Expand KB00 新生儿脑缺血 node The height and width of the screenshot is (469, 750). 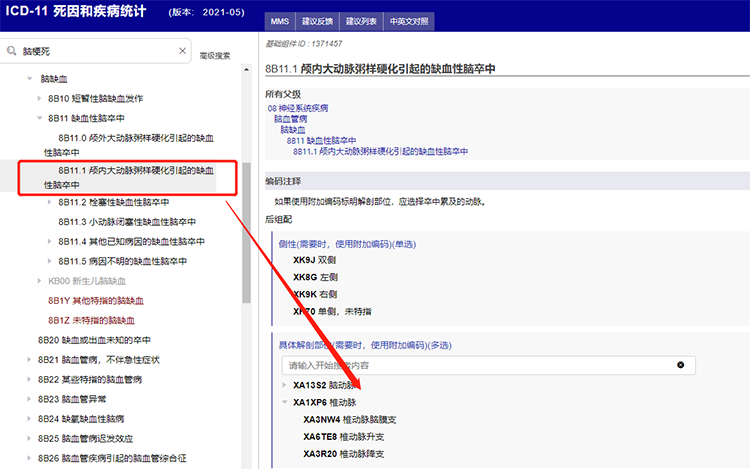coord(39,281)
